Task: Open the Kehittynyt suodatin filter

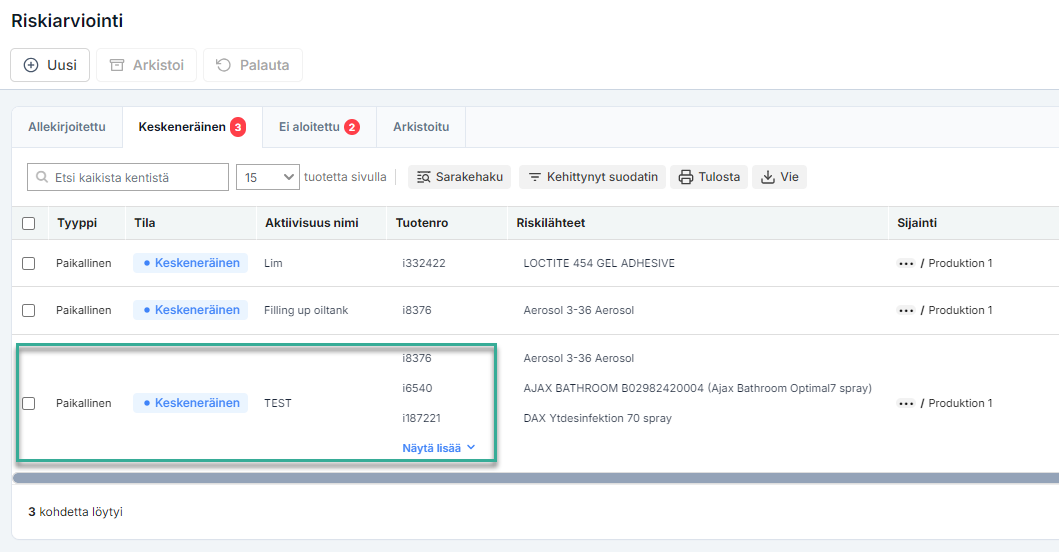Action: pyautogui.click(x=592, y=177)
